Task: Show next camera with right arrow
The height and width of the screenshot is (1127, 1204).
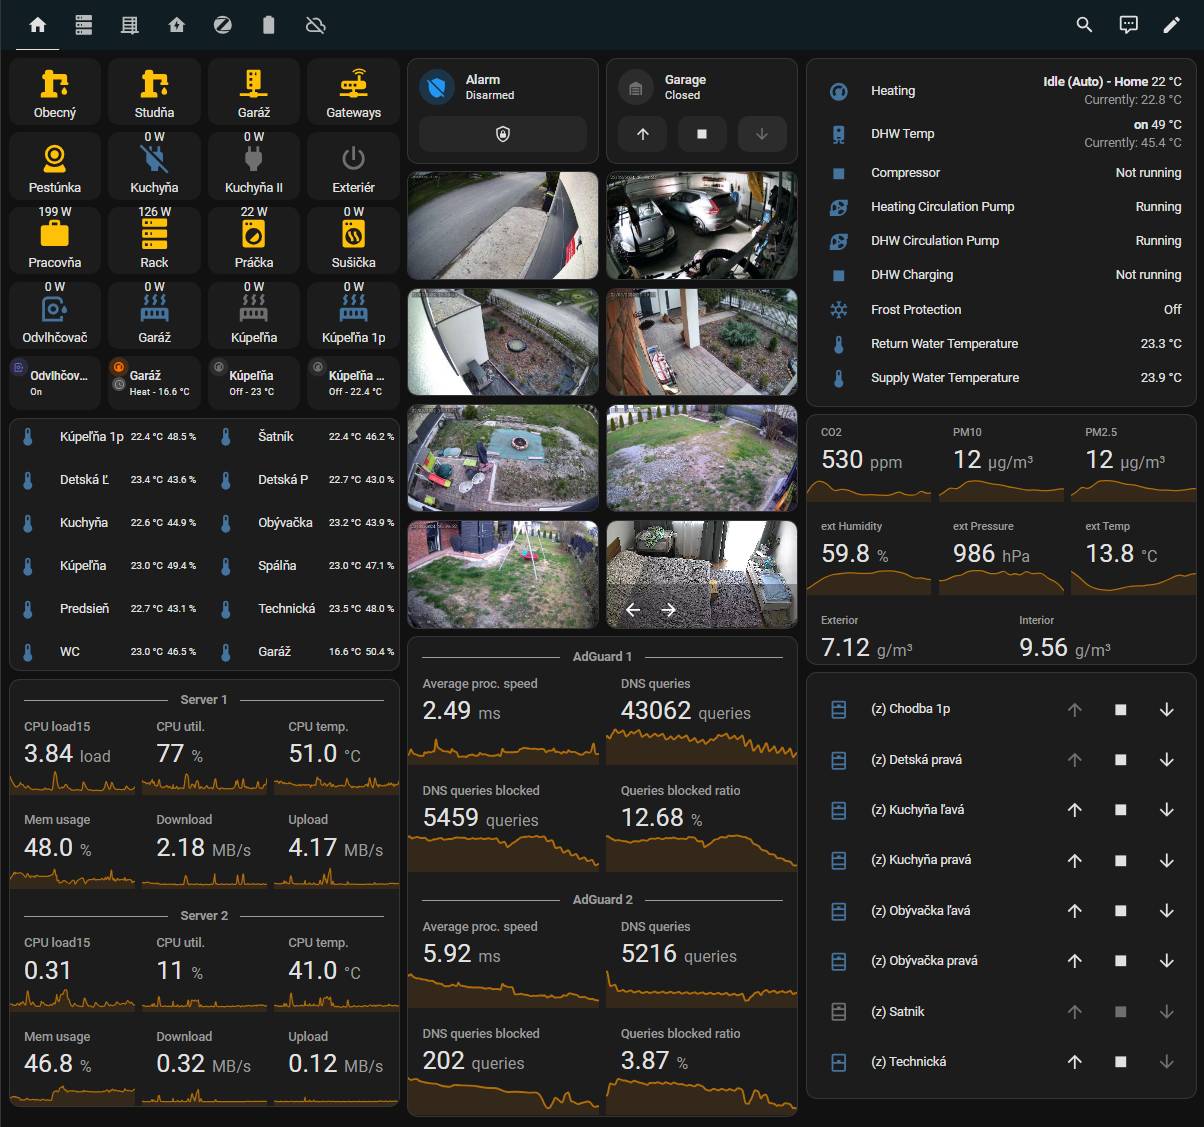Action: (x=669, y=609)
